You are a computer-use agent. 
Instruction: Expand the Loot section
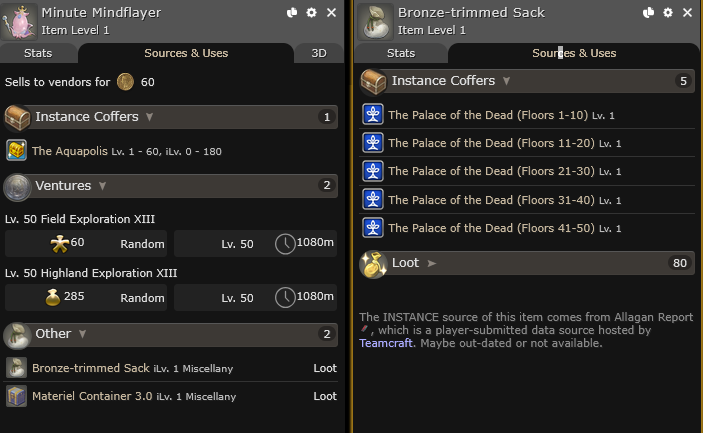[x=433, y=263]
